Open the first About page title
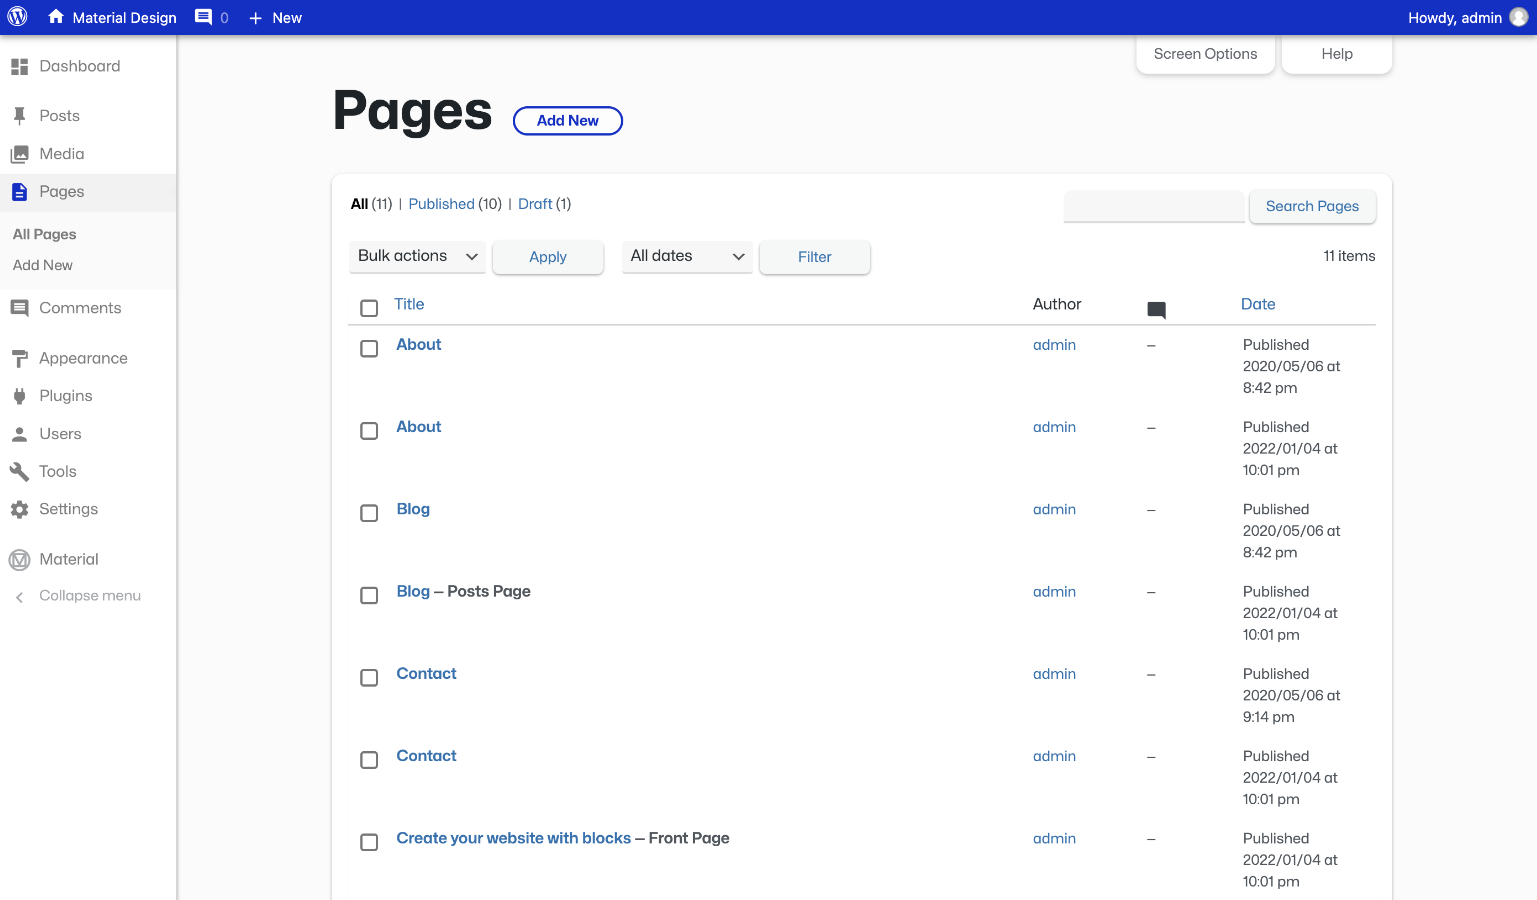Viewport: 1537px width, 900px height. [x=418, y=344]
